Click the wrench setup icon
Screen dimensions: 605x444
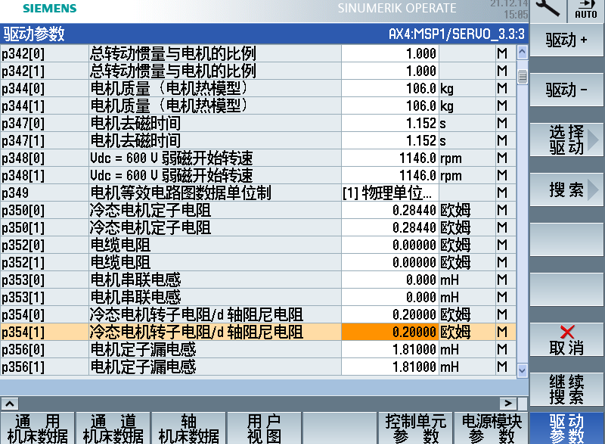(547, 8)
